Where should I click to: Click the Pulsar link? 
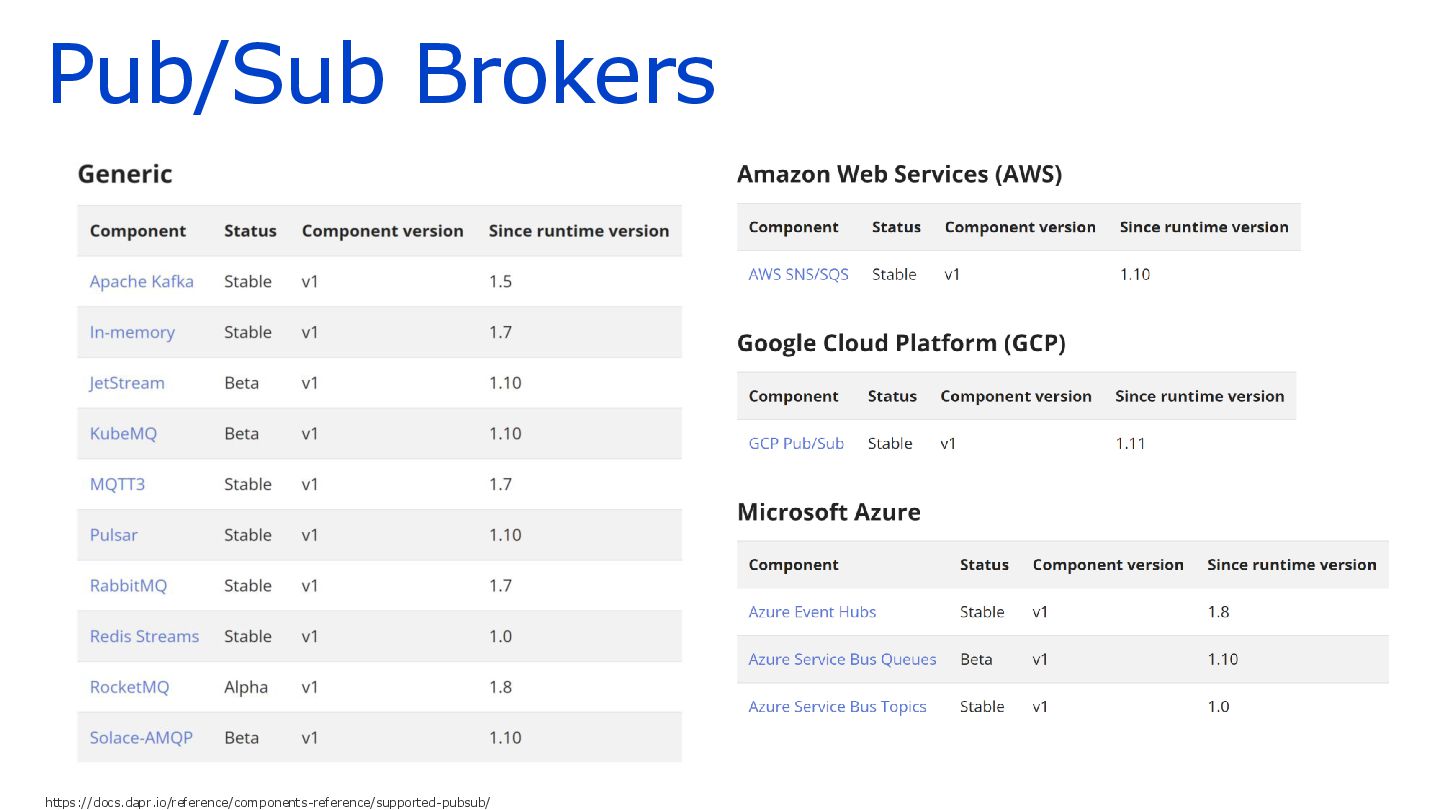pyautogui.click(x=114, y=535)
